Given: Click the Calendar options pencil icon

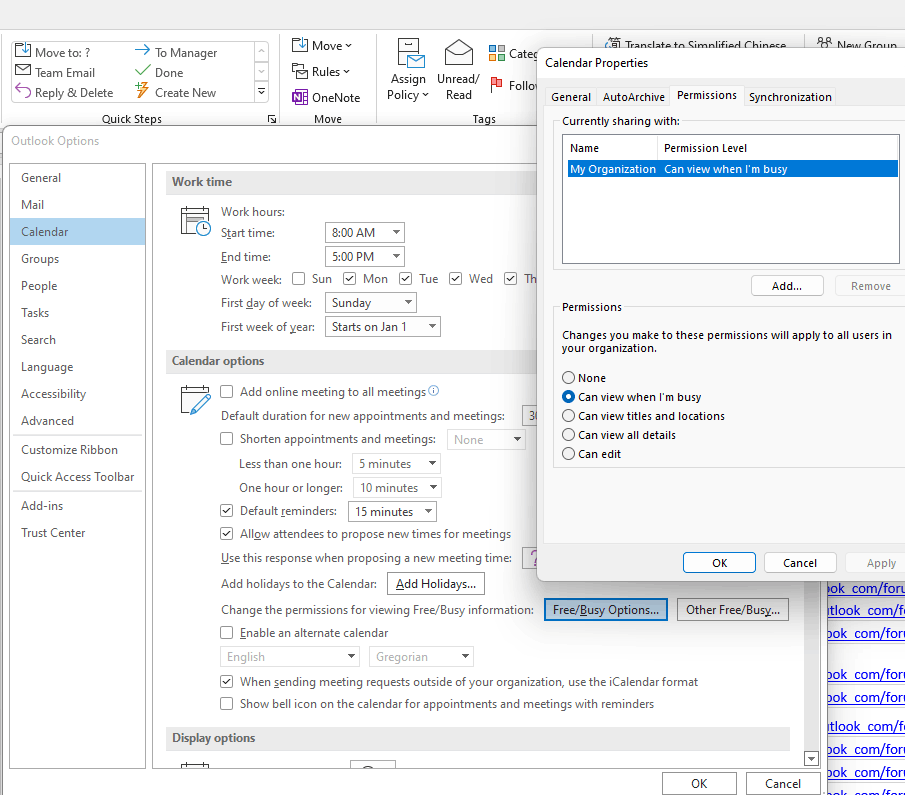Looking at the screenshot, I should pyautogui.click(x=196, y=401).
